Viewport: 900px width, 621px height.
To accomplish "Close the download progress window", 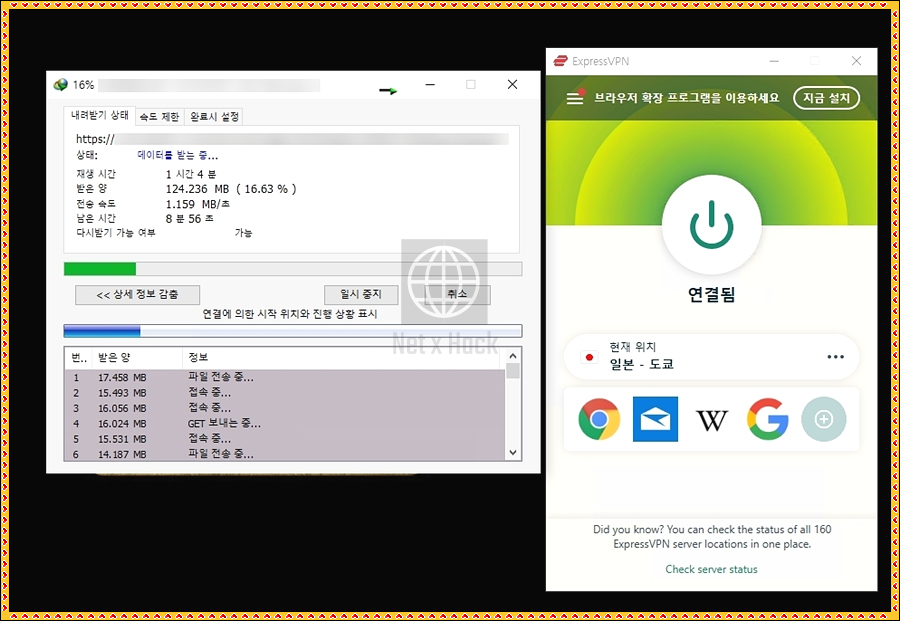I will point(512,84).
